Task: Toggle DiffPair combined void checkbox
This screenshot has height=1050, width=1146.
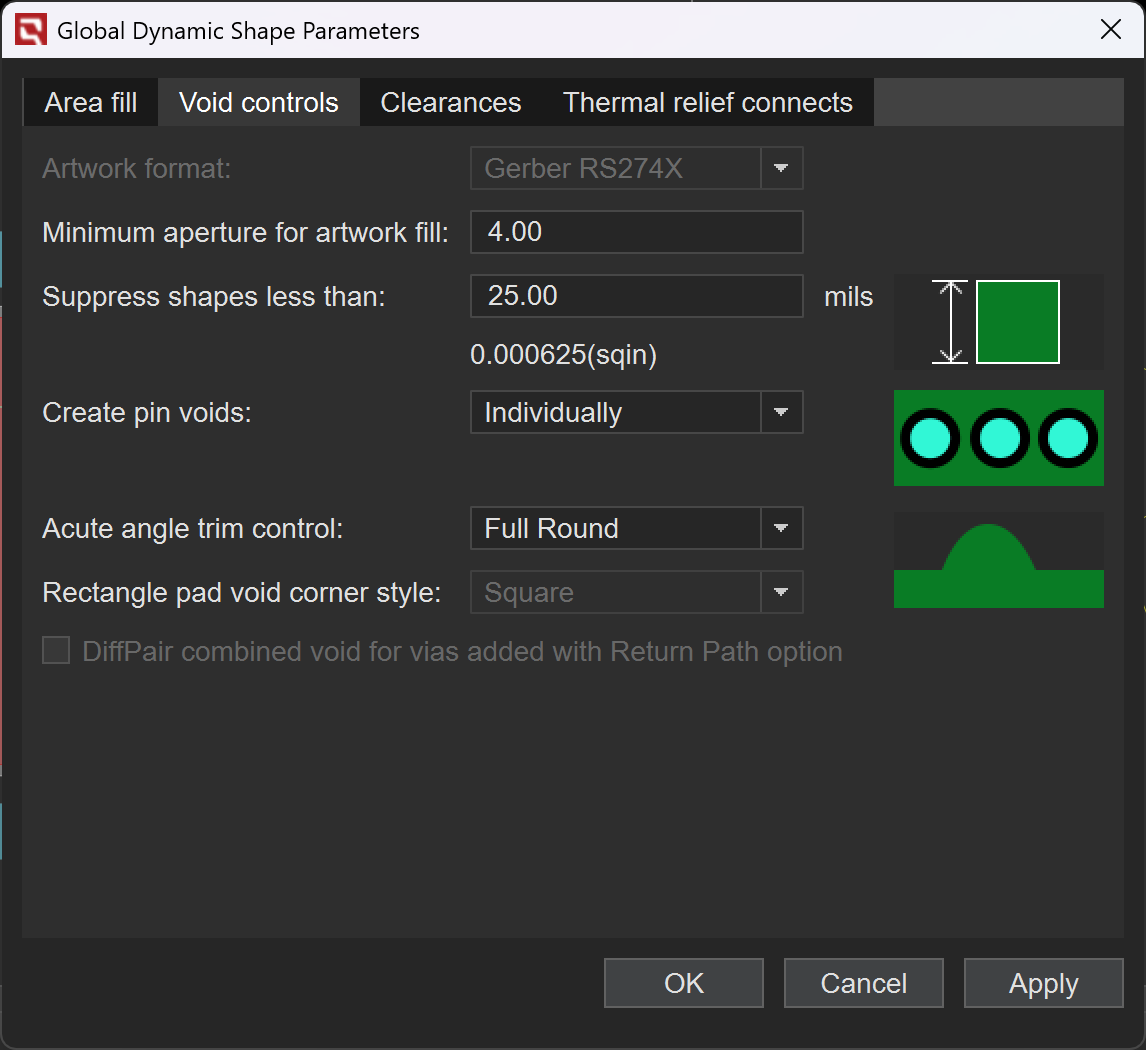Action: tap(56, 652)
